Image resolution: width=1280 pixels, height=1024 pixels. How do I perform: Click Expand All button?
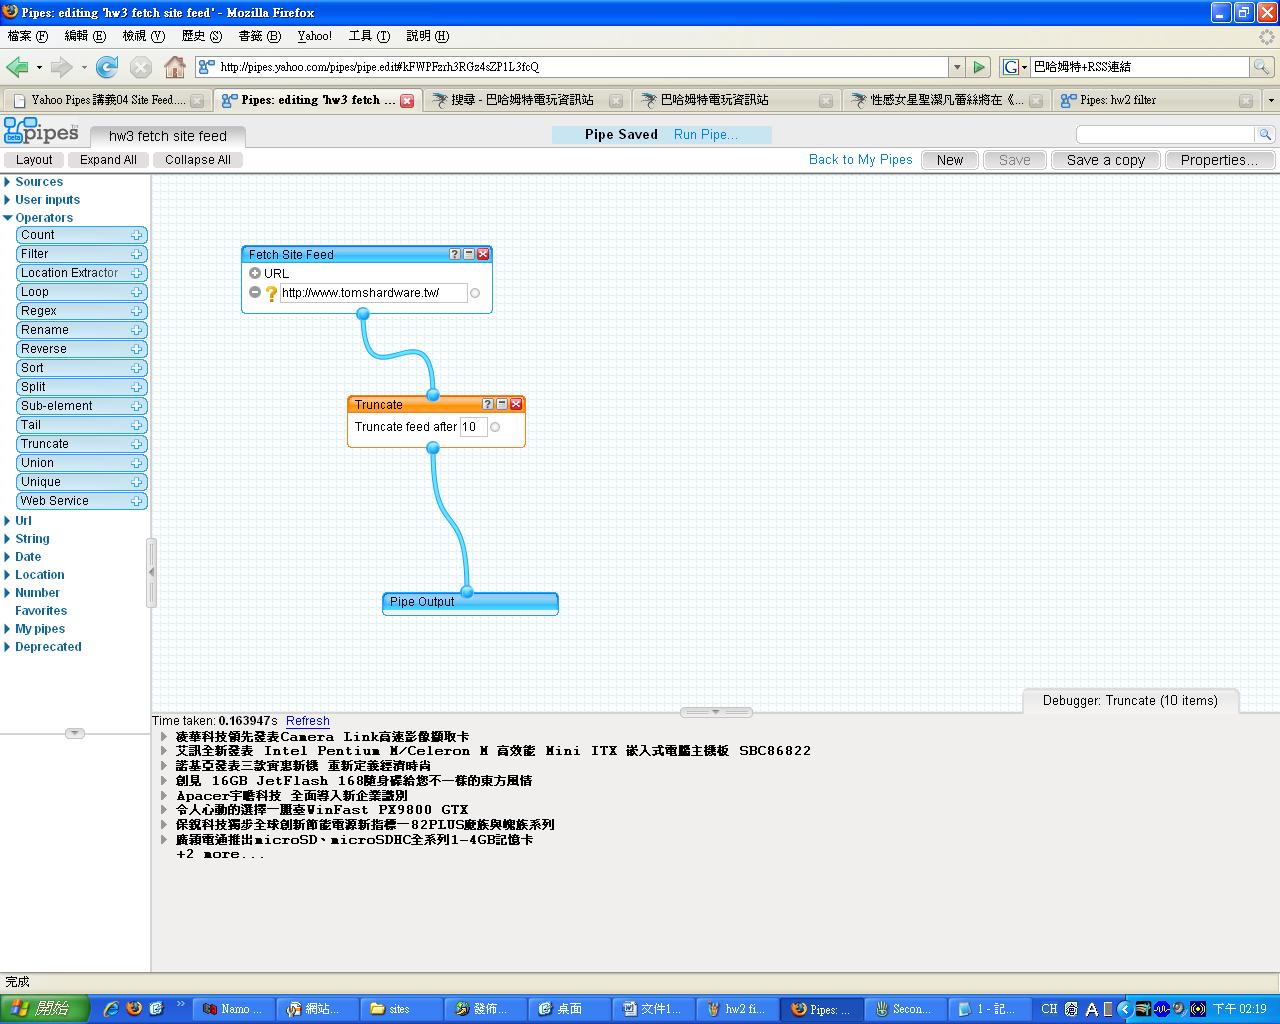108,160
